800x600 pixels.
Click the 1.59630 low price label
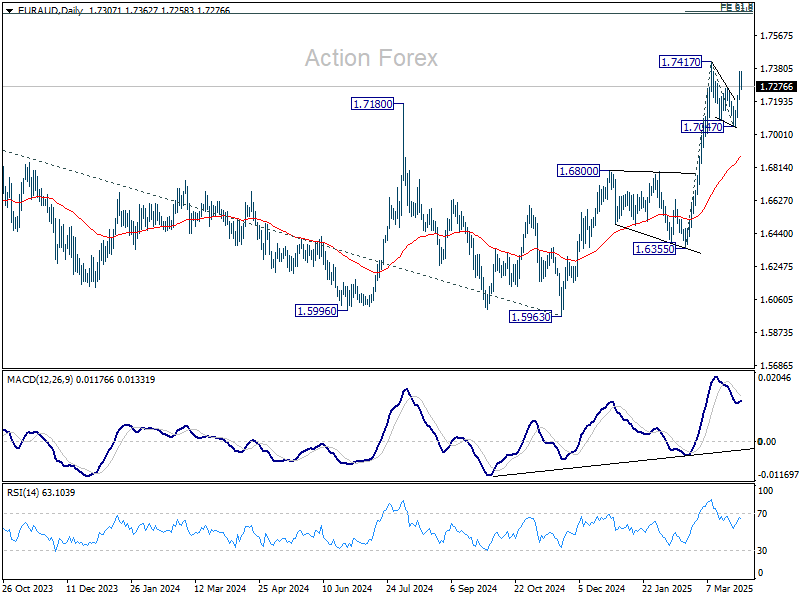[531, 317]
